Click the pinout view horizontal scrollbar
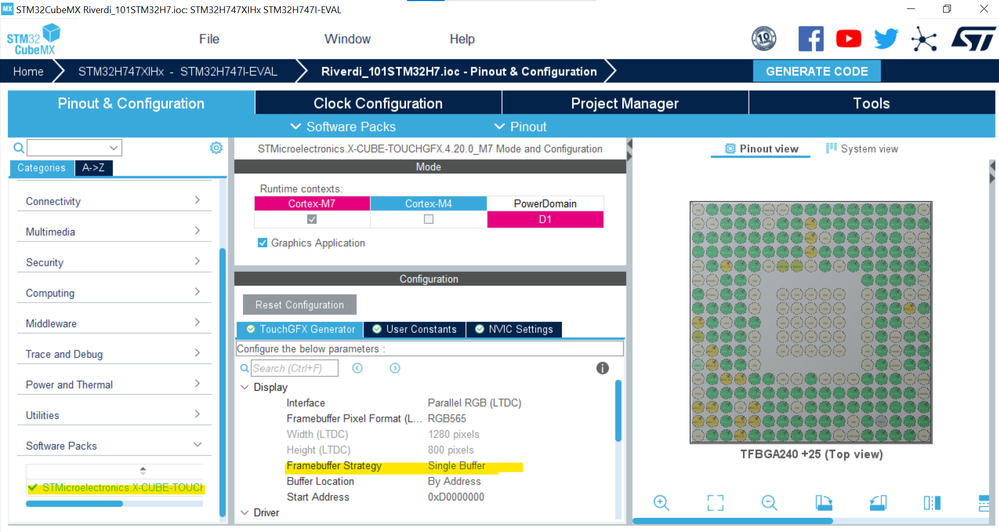The height and width of the screenshot is (532, 999). tap(733, 521)
